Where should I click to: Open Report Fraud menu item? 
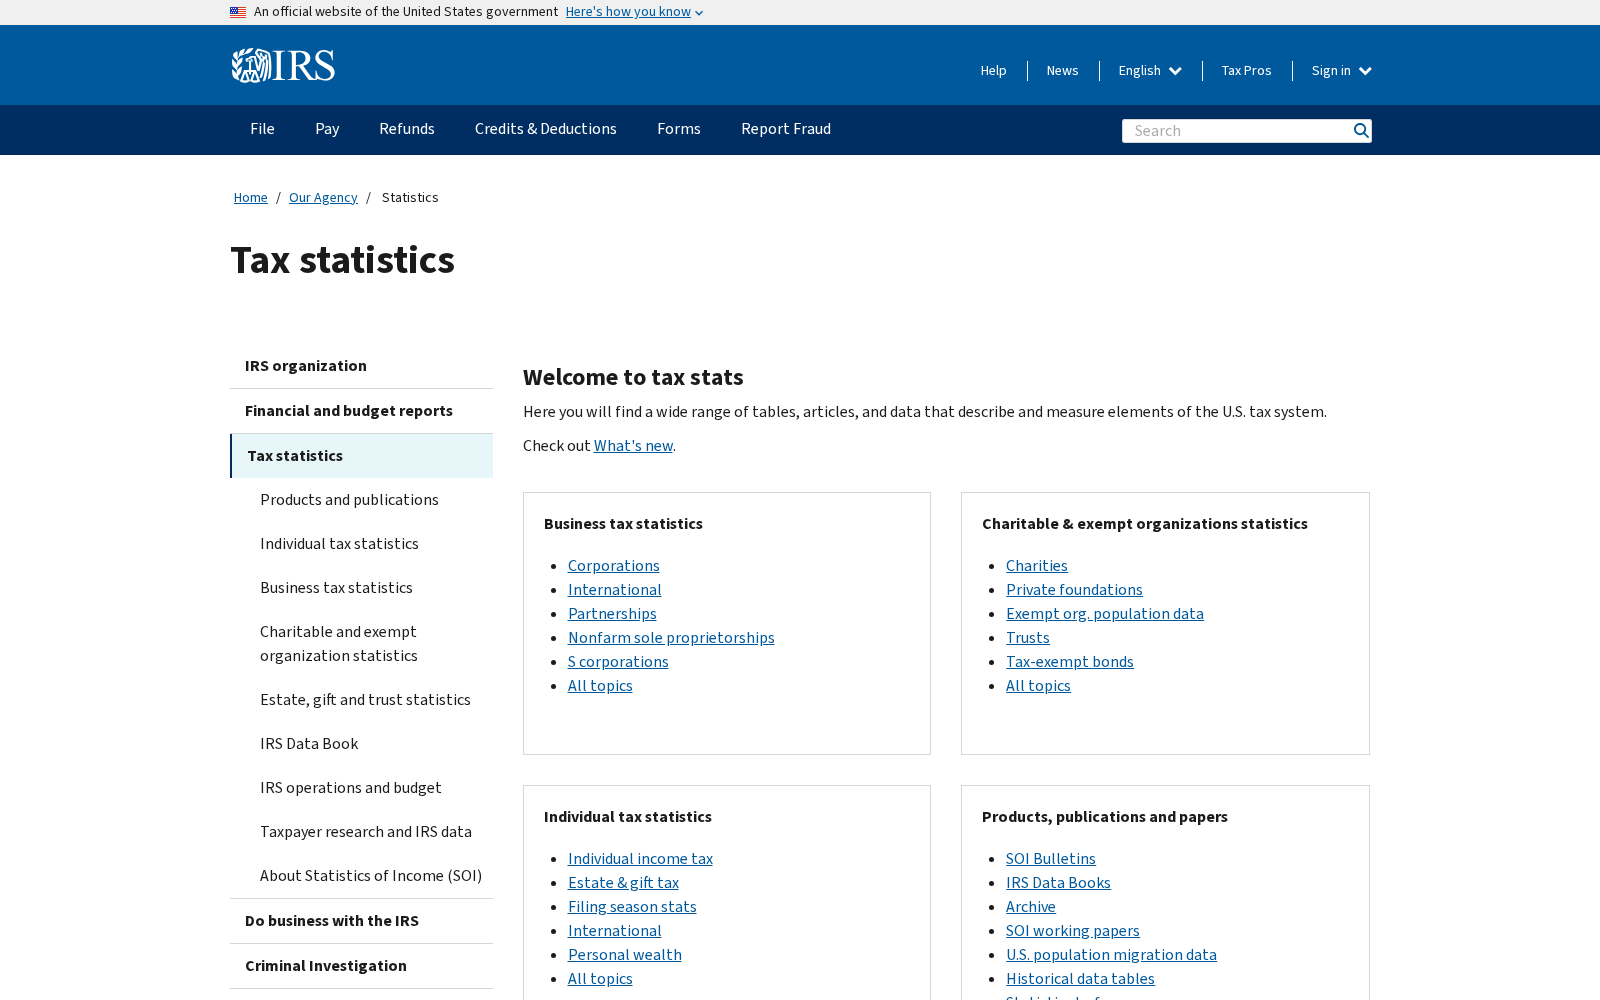pos(786,129)
